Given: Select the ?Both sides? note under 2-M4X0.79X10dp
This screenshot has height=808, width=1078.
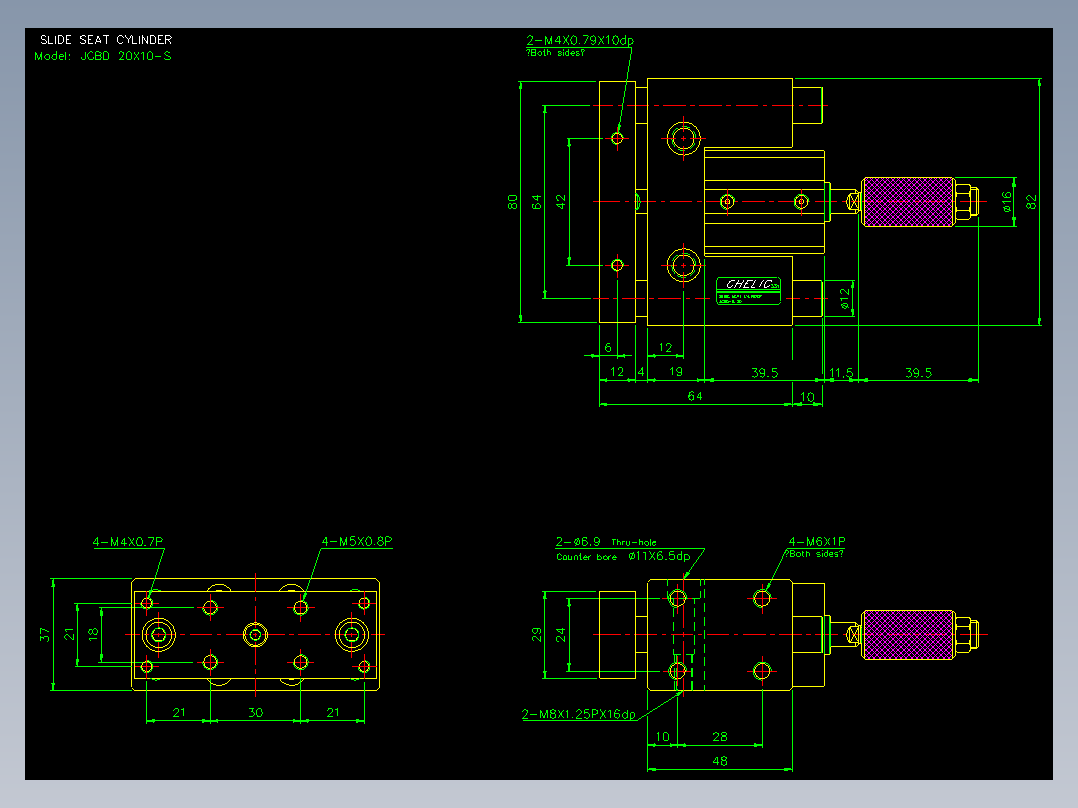Looking at the screenshot, I should coord(556,53).
